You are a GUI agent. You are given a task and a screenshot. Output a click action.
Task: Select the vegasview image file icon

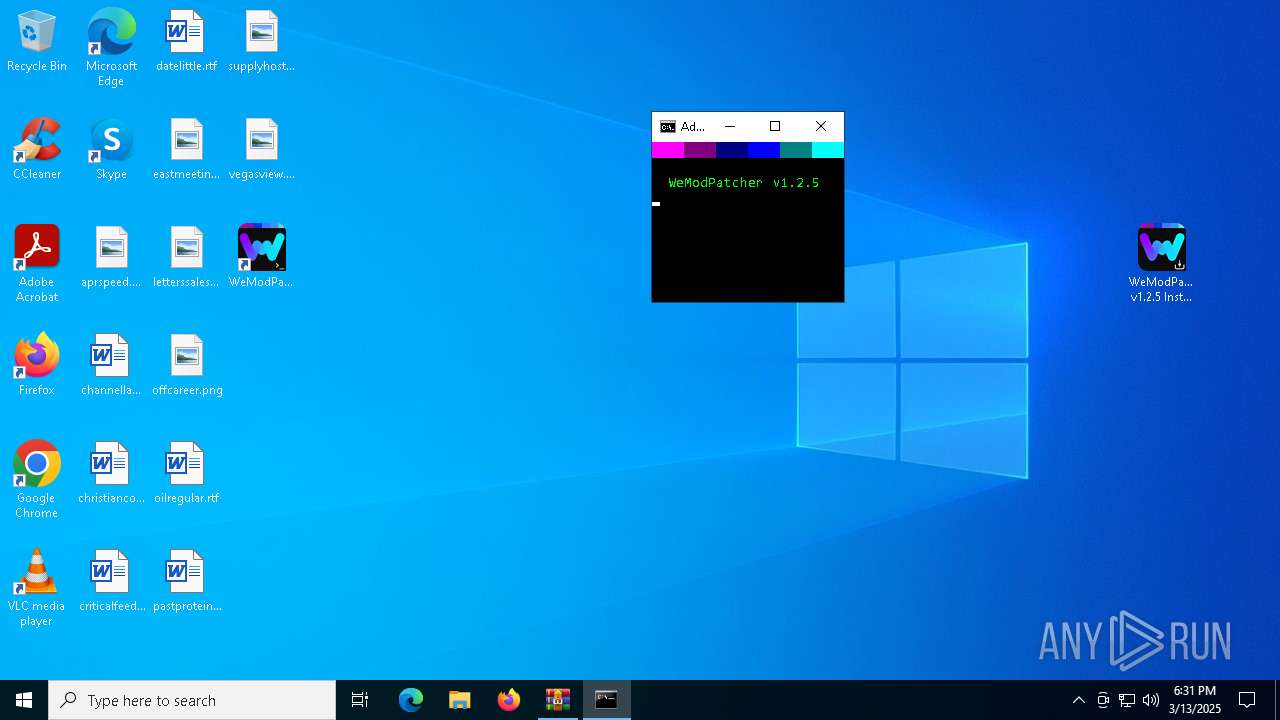pyautogui.click(x=261, y=150)
